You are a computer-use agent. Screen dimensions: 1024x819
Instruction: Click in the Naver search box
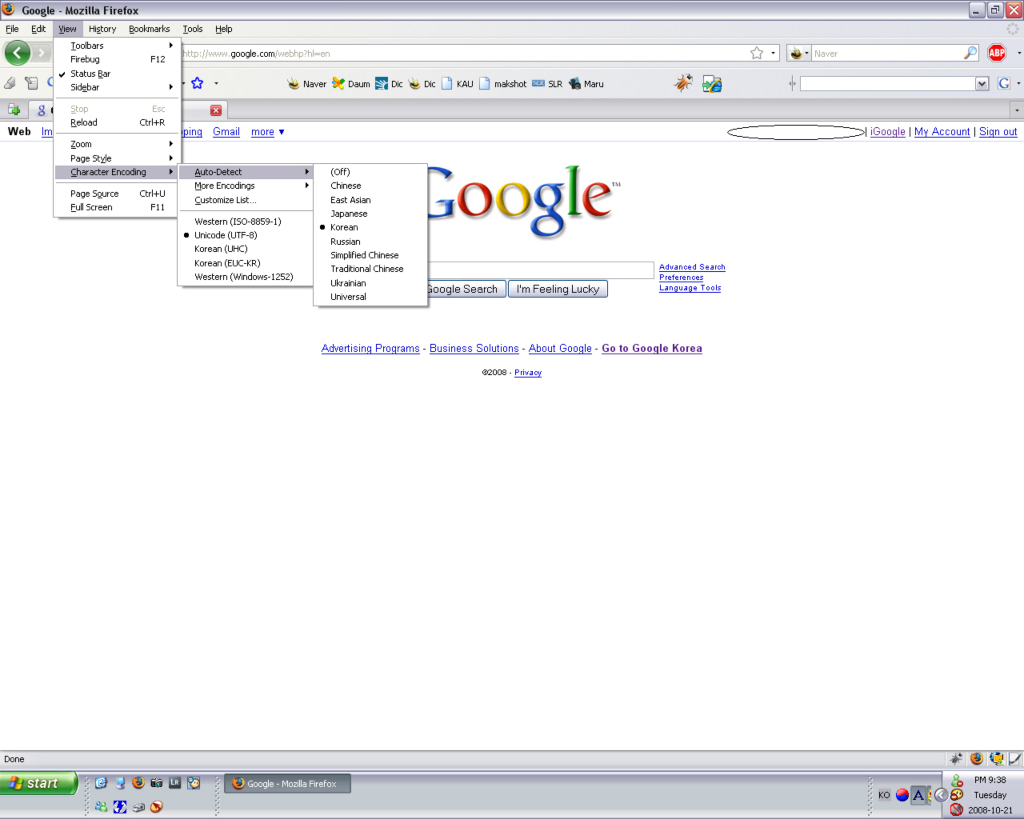887,54
